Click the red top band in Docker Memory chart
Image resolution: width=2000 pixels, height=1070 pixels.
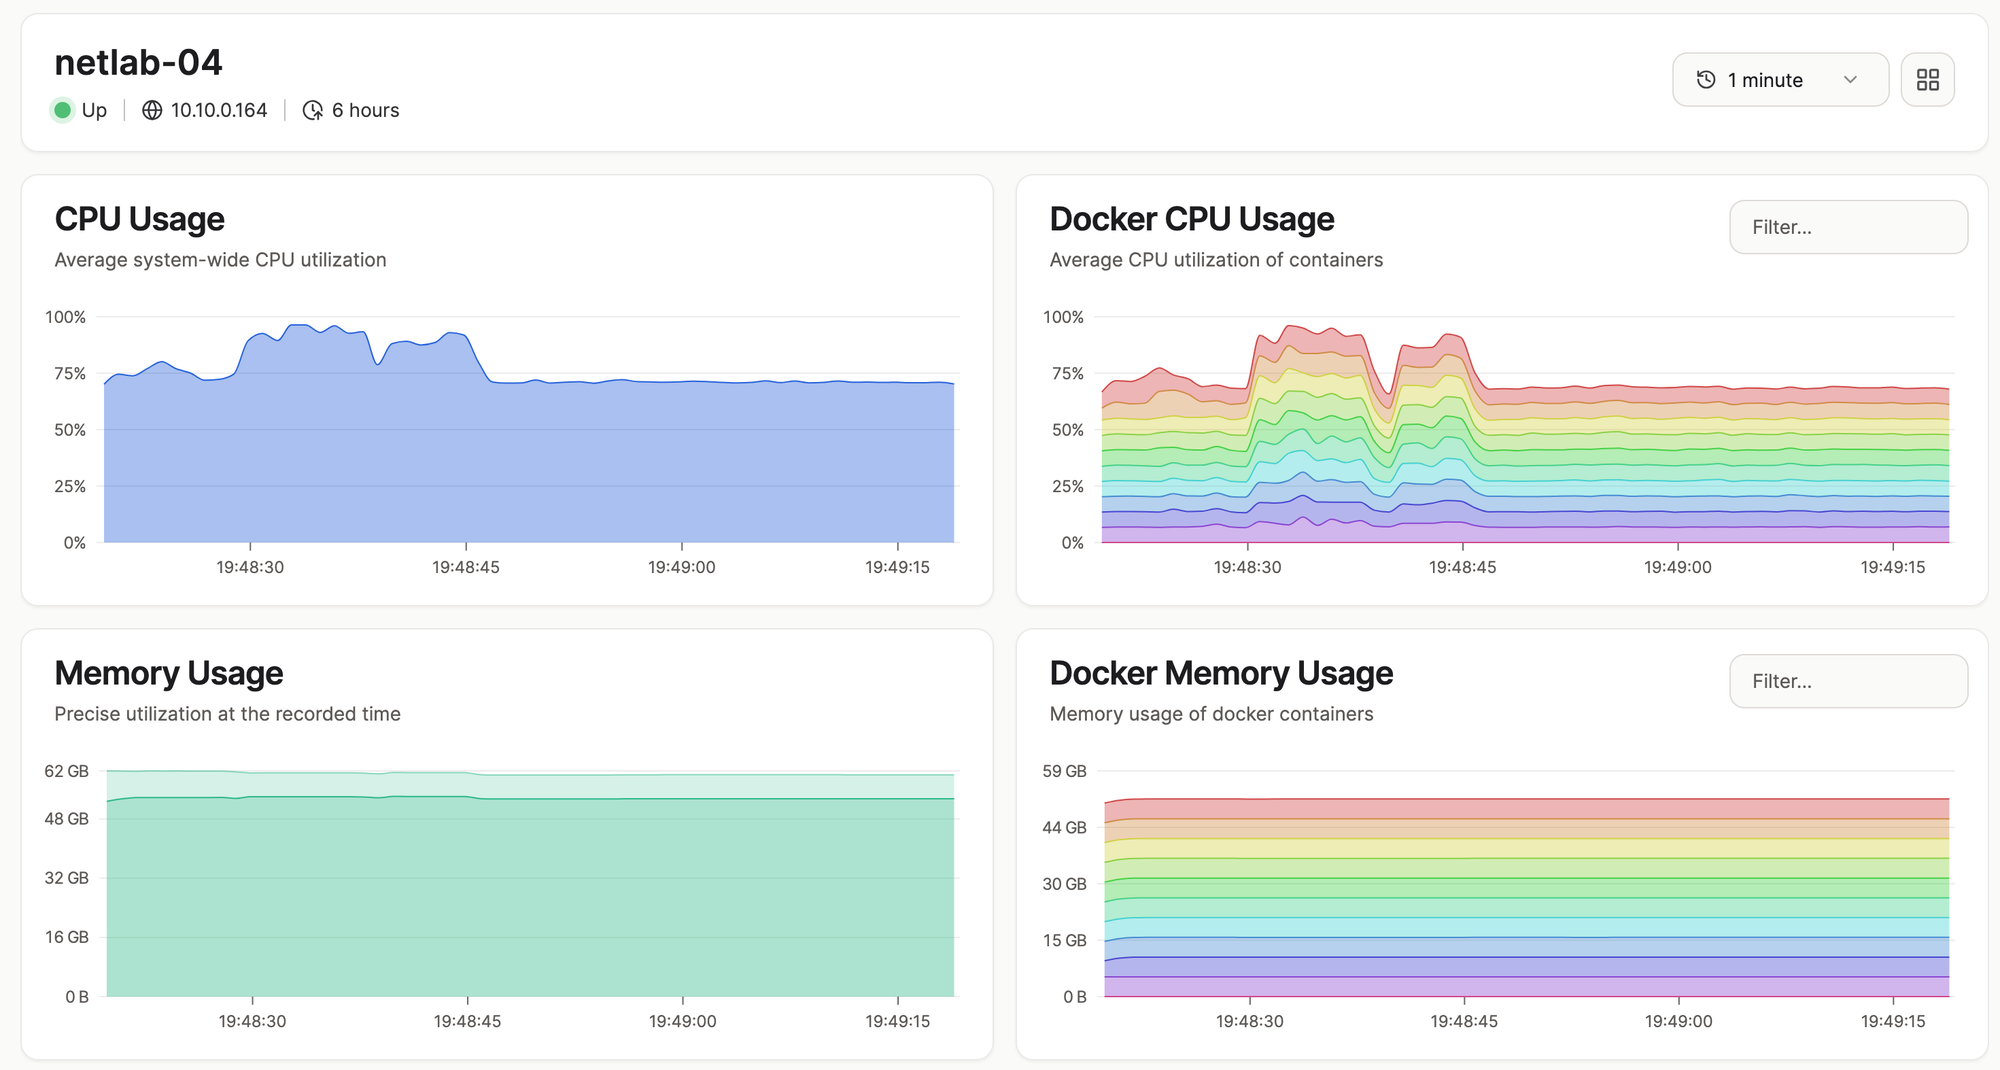1527,809
